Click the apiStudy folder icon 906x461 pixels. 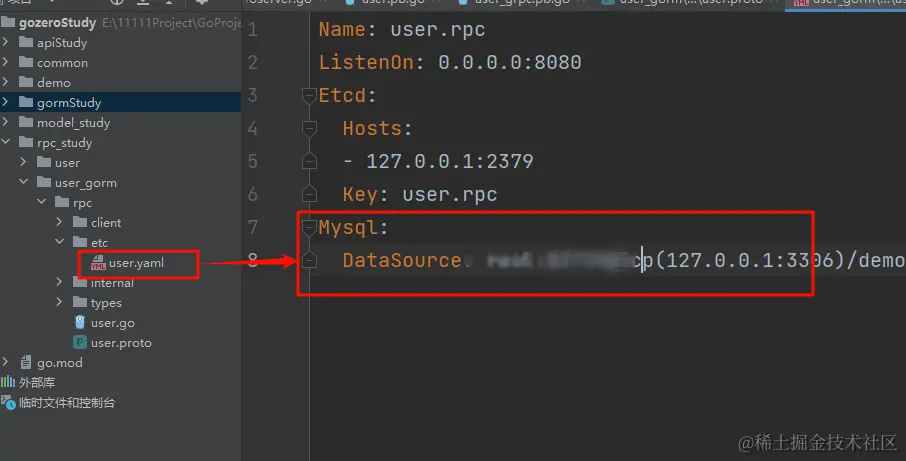coord(25,42)
